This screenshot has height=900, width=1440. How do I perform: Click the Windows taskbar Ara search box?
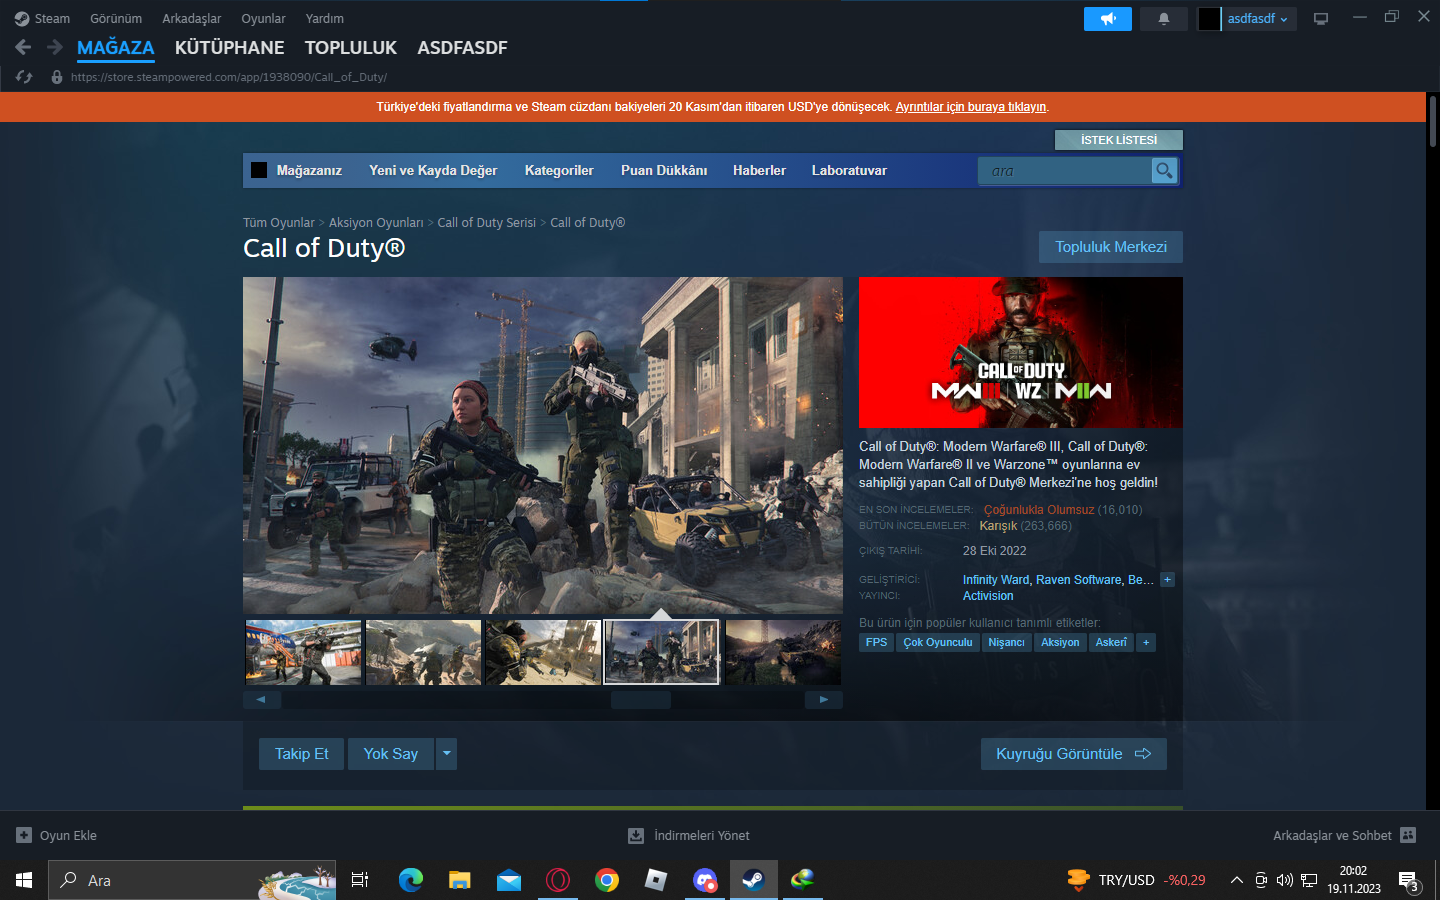[192, 880]
